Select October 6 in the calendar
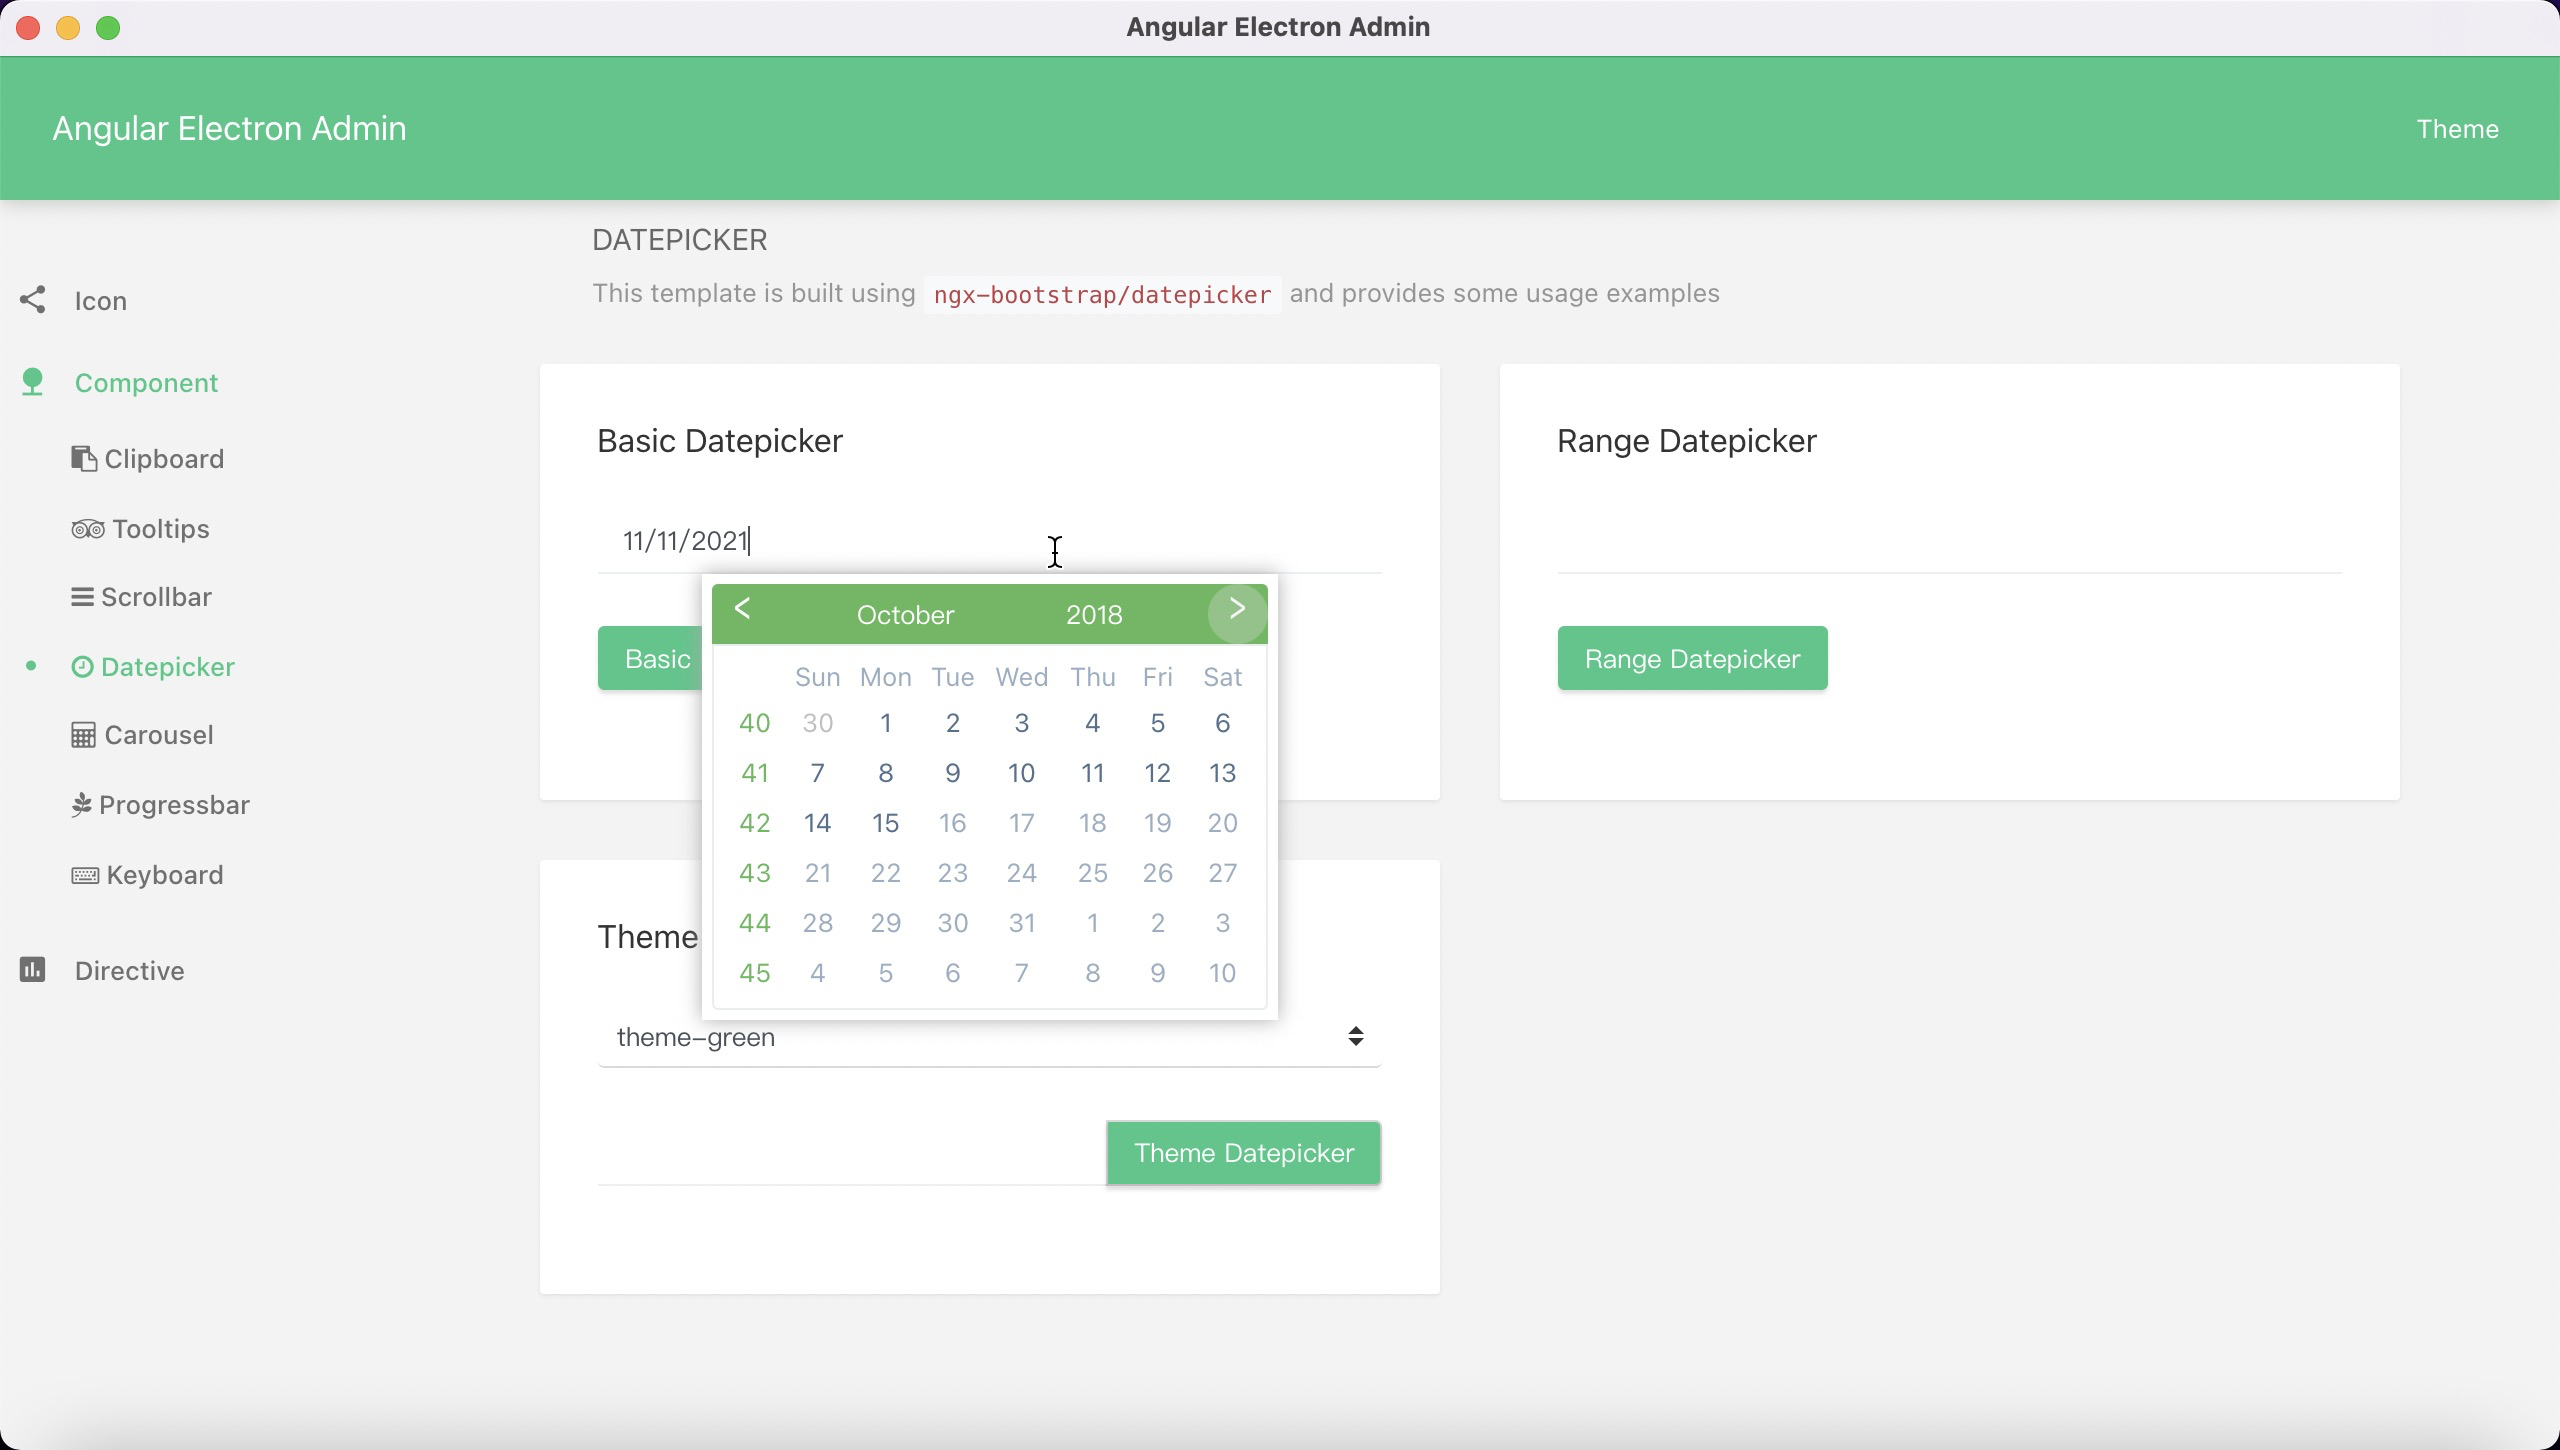 1222,723
